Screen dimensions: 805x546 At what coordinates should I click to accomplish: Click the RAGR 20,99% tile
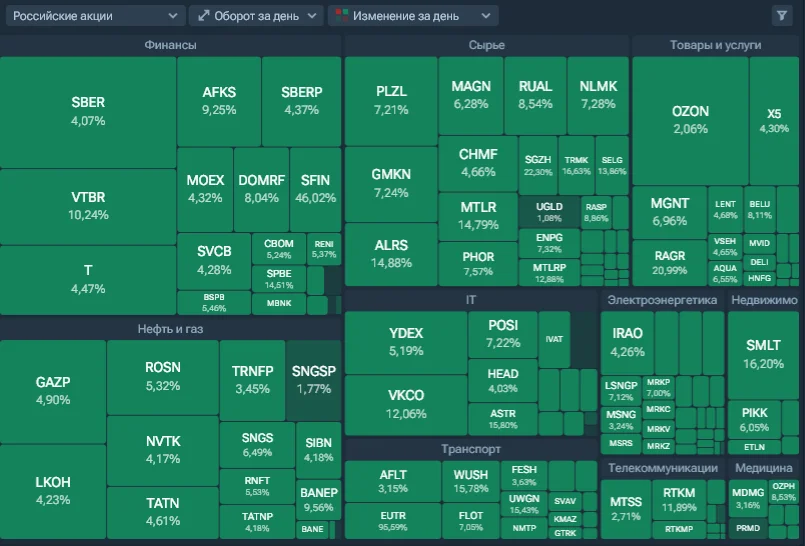coord(669,263)
